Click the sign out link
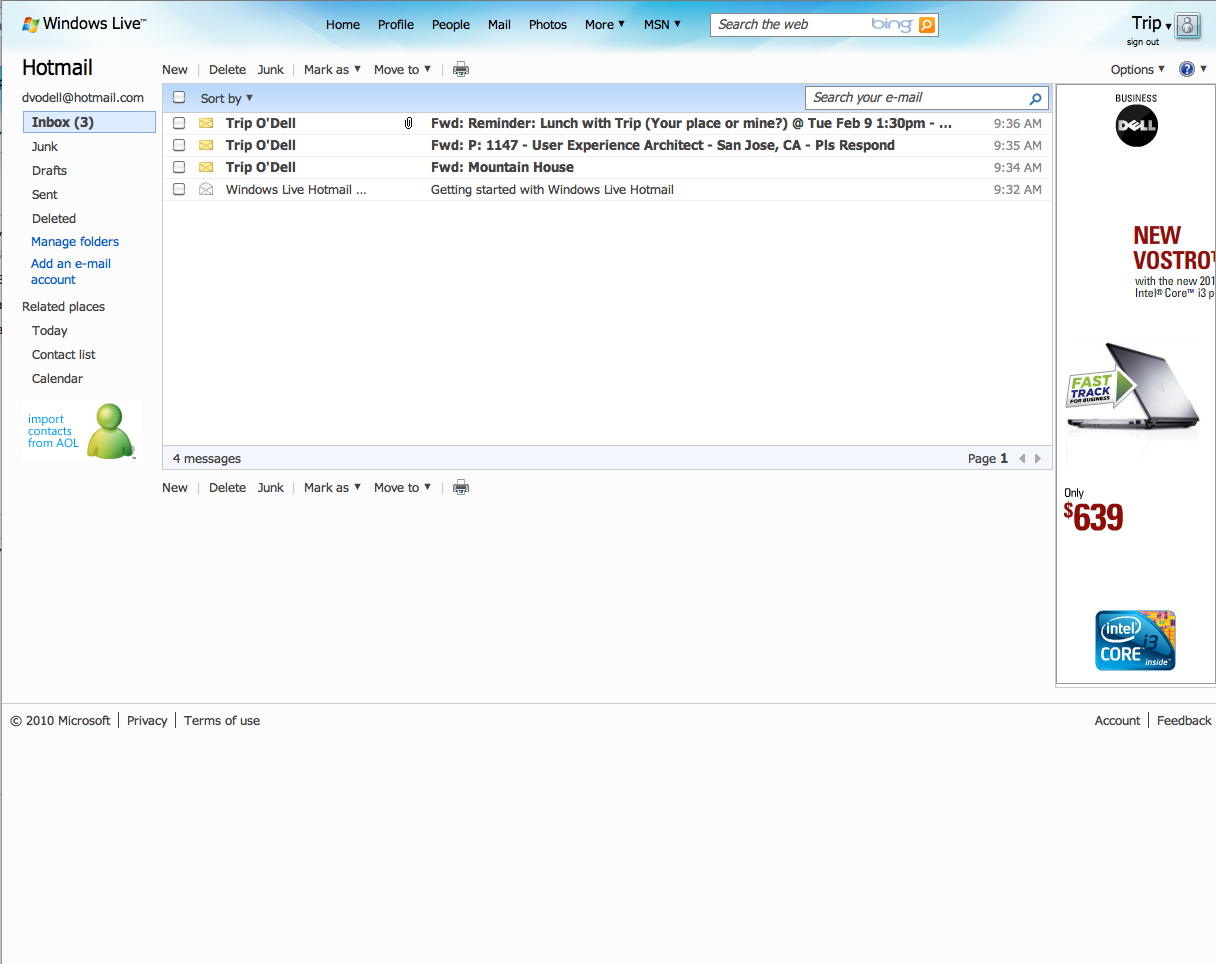Screen dimensions: 1216x964 (x=1143, y=42)
